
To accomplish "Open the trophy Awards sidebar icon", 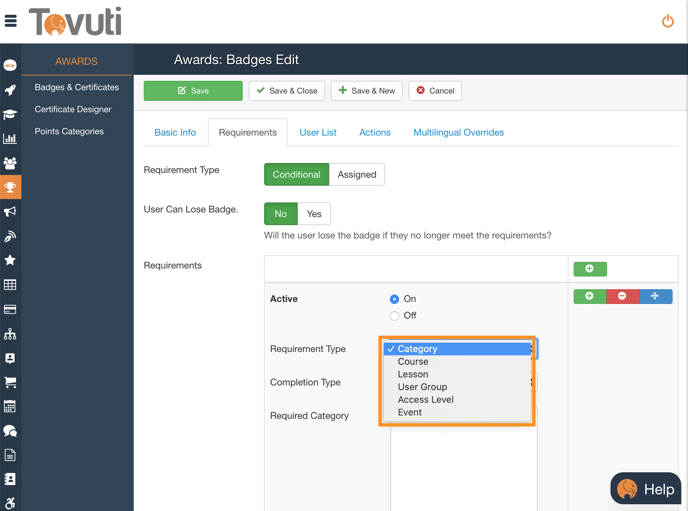I will [x=10, y=187].
